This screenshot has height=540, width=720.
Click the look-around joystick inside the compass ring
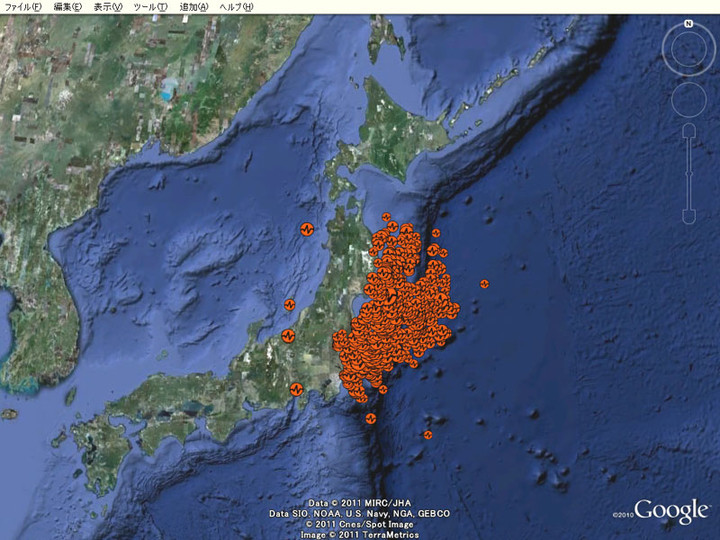click(x=688, y=50)
